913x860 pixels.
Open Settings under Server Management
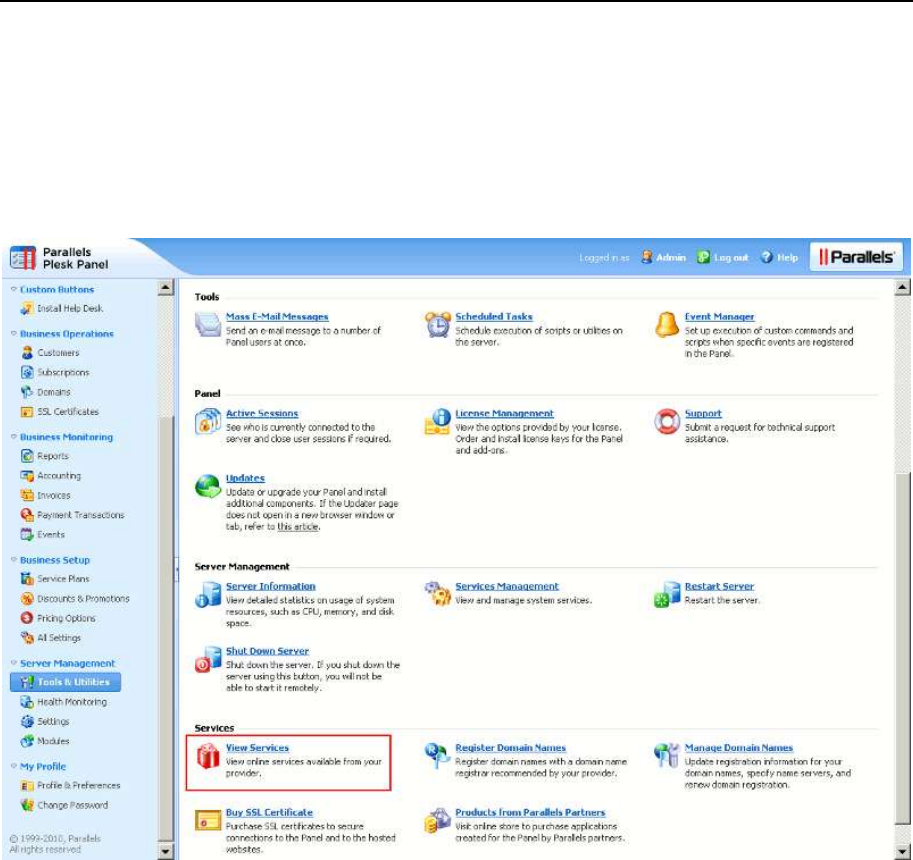click(53, 721)
